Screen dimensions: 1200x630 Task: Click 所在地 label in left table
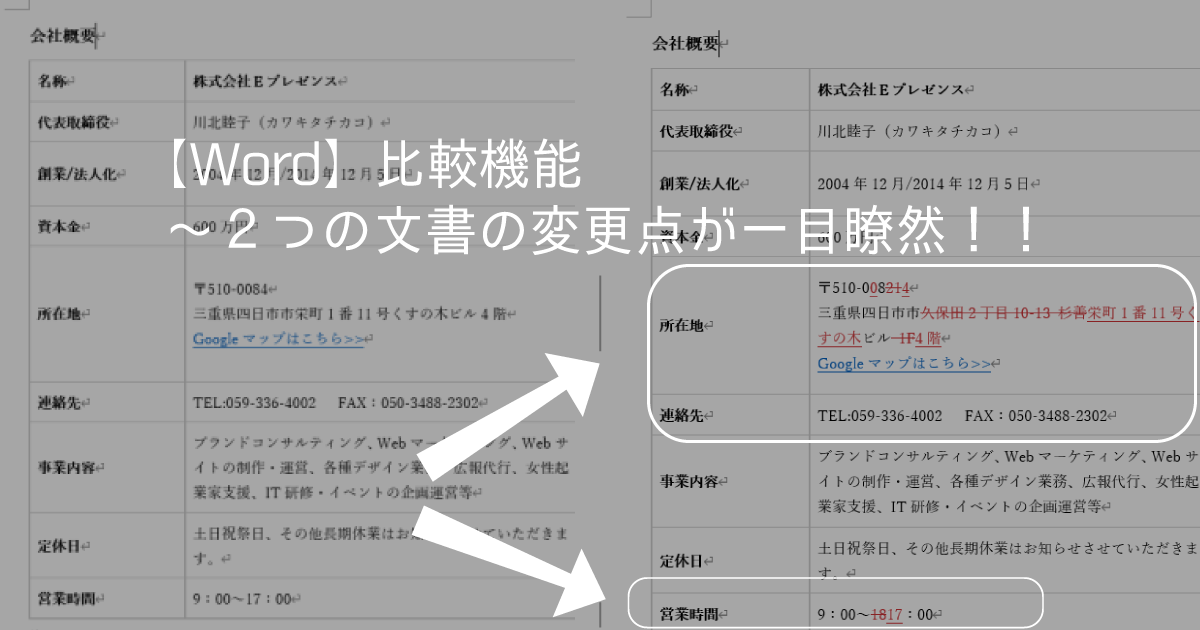click(x=60, y=313)
